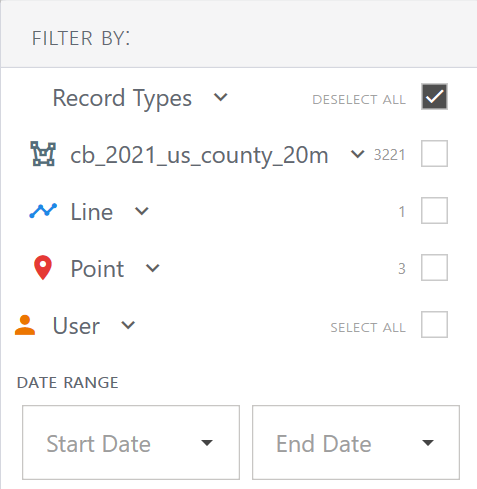Click the DESELECT ALL label

[359, 100]
